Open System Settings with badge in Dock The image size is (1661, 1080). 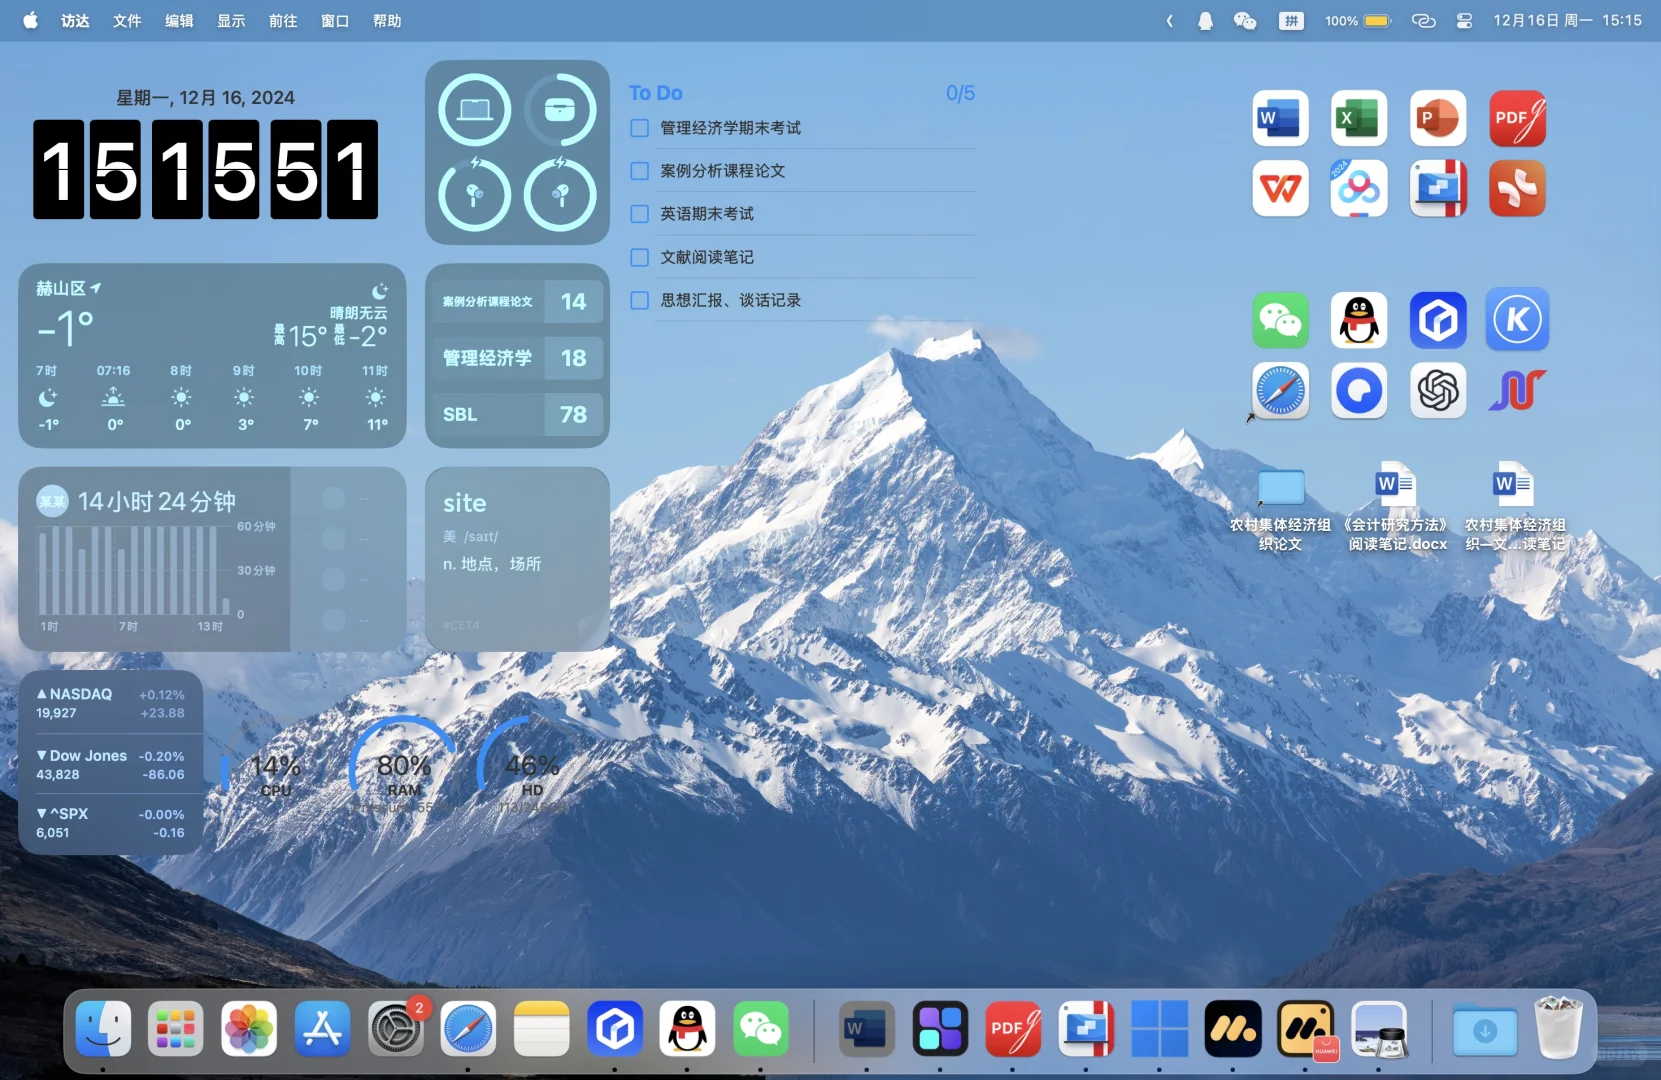[x=396, y=1029]
